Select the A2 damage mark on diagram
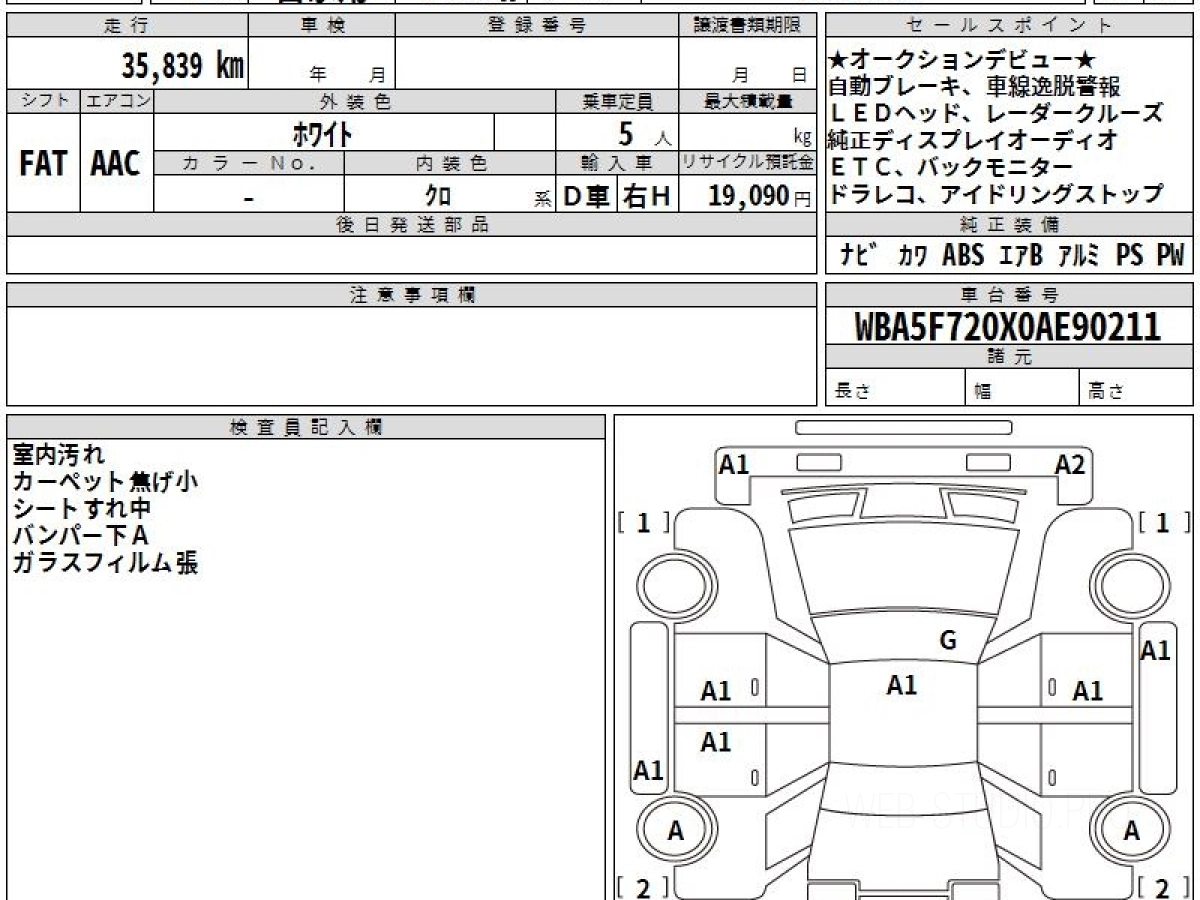This screenshot has width=1200, height=900. pos(1069,464)
